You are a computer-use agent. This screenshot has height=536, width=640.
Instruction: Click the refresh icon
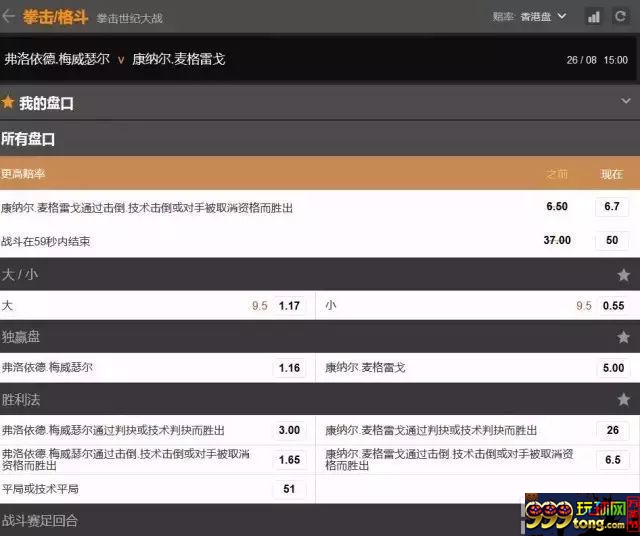tap(620, 16)
